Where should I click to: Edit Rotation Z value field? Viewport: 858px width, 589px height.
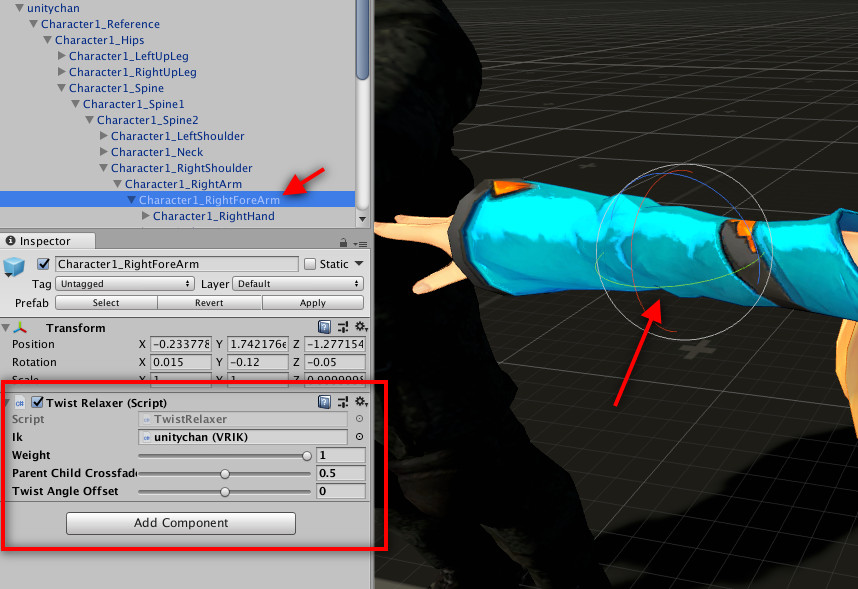click(x=334, y=362)
